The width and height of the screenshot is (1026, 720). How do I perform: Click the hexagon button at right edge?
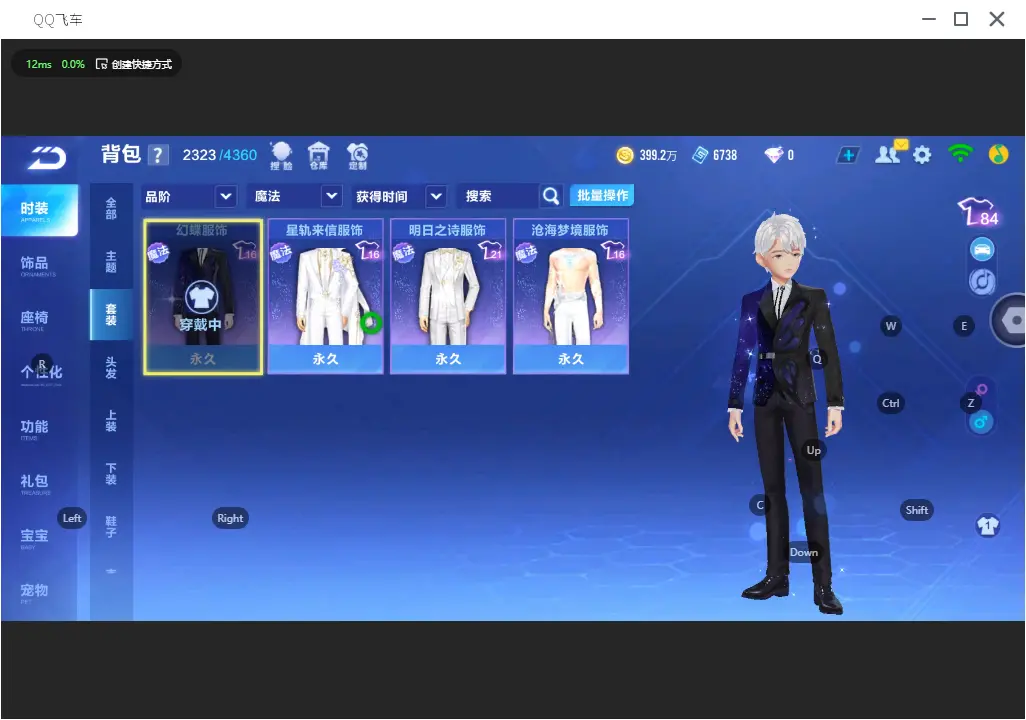pyautogui.click(x=1010, y=320)
